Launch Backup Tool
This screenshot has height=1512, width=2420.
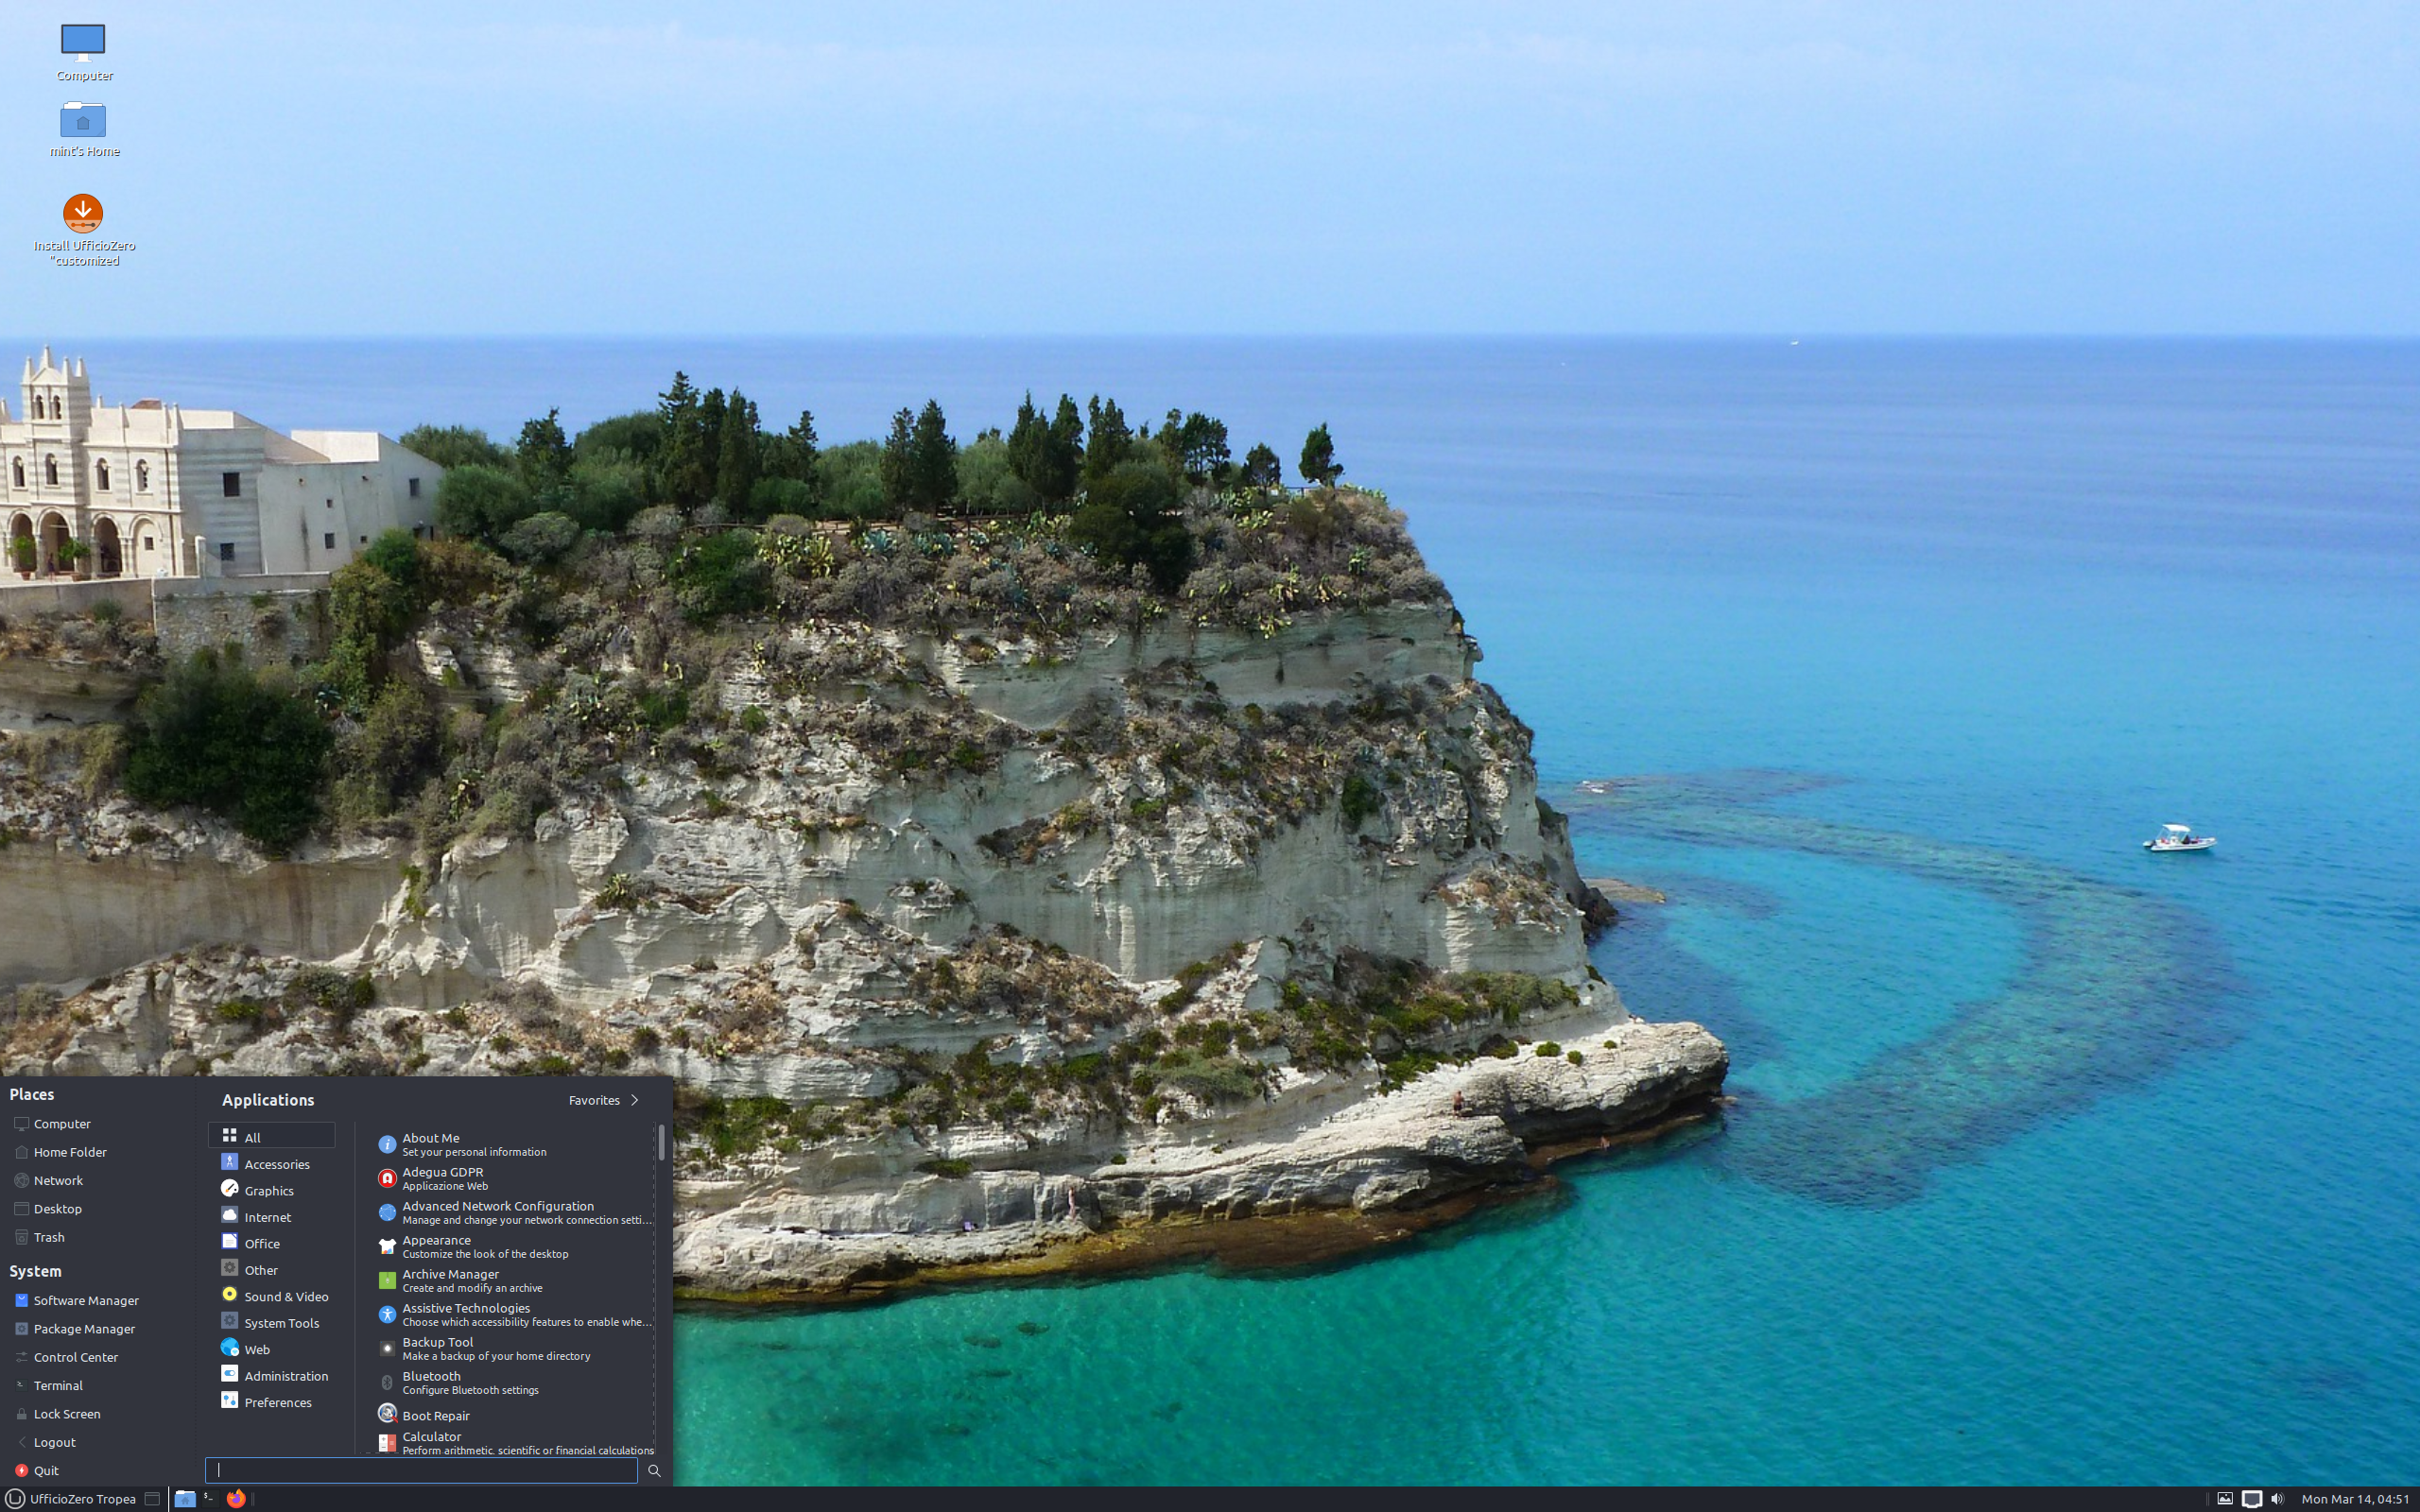(513, 1348)
